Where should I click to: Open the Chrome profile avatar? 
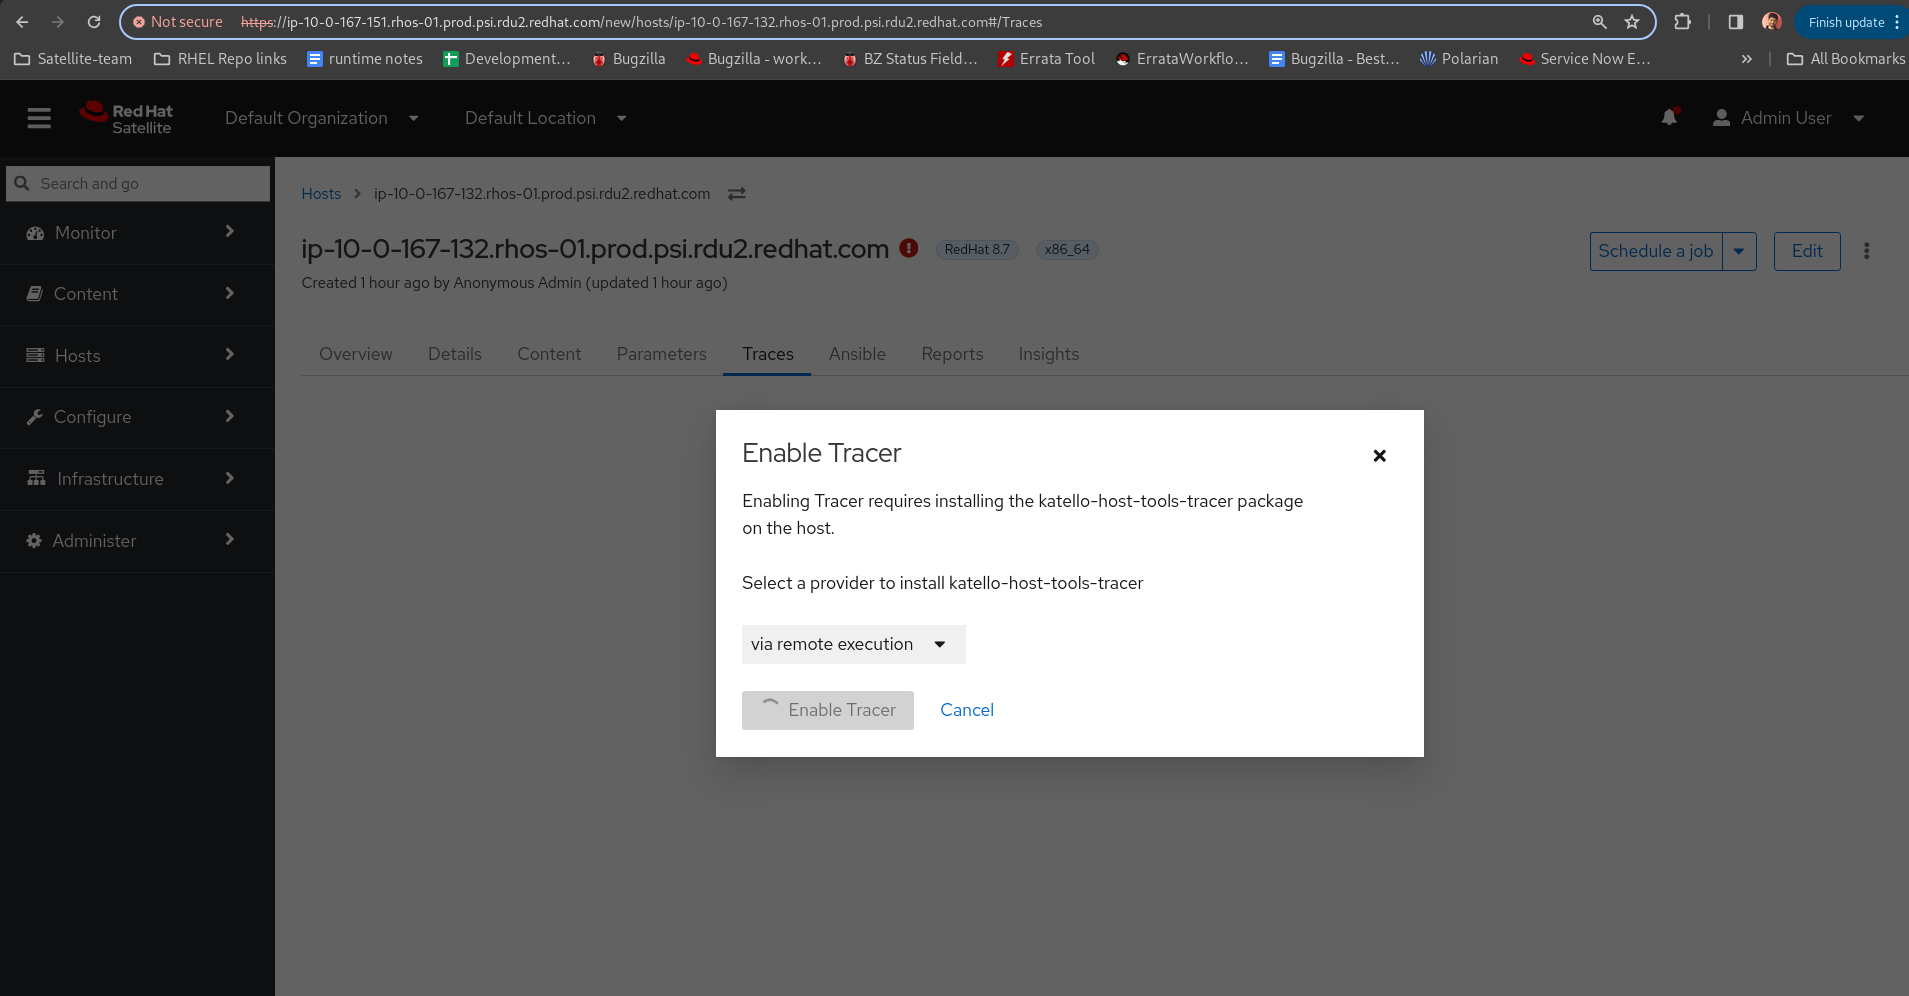(1772, 22)
